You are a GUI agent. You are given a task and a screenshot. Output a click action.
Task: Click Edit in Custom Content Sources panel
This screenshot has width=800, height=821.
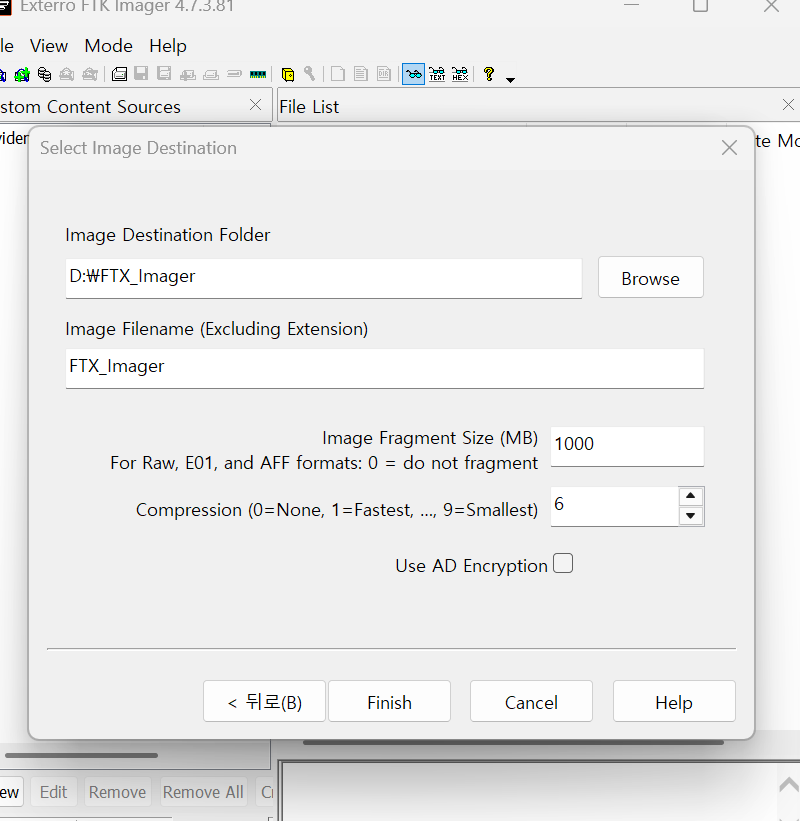coord(54,792)
